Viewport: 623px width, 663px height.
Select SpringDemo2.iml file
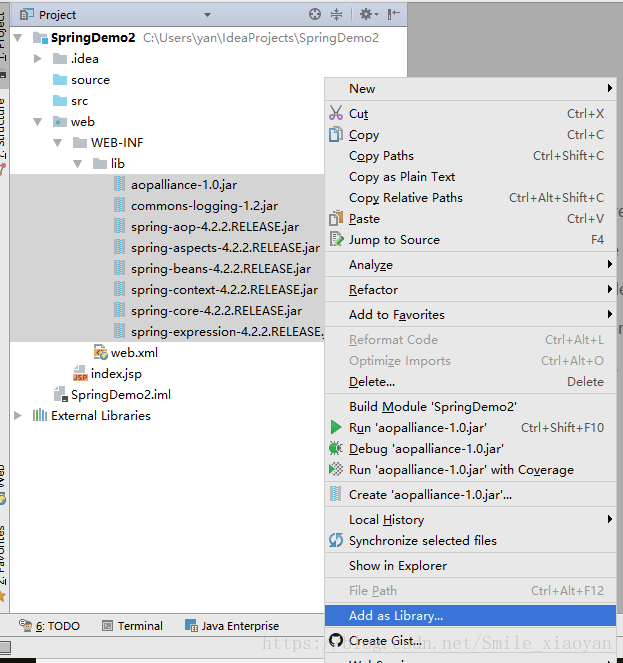tap(112, 395)
